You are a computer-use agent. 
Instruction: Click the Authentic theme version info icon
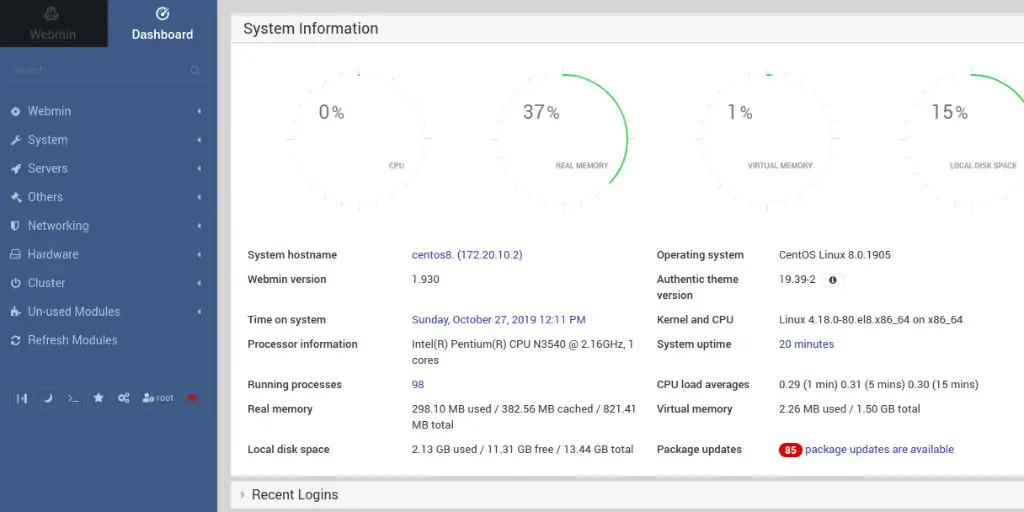point(833,280)
